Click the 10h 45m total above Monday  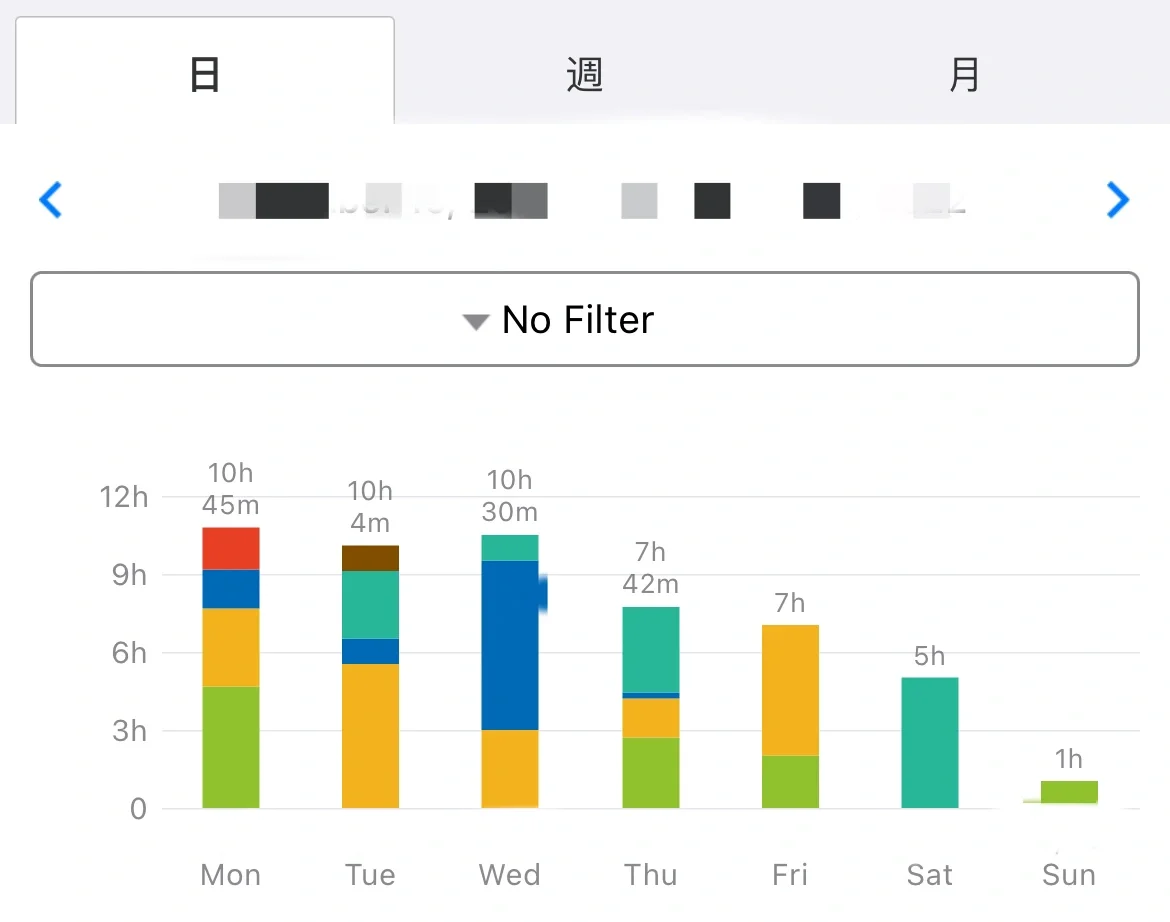click(231, 488)
